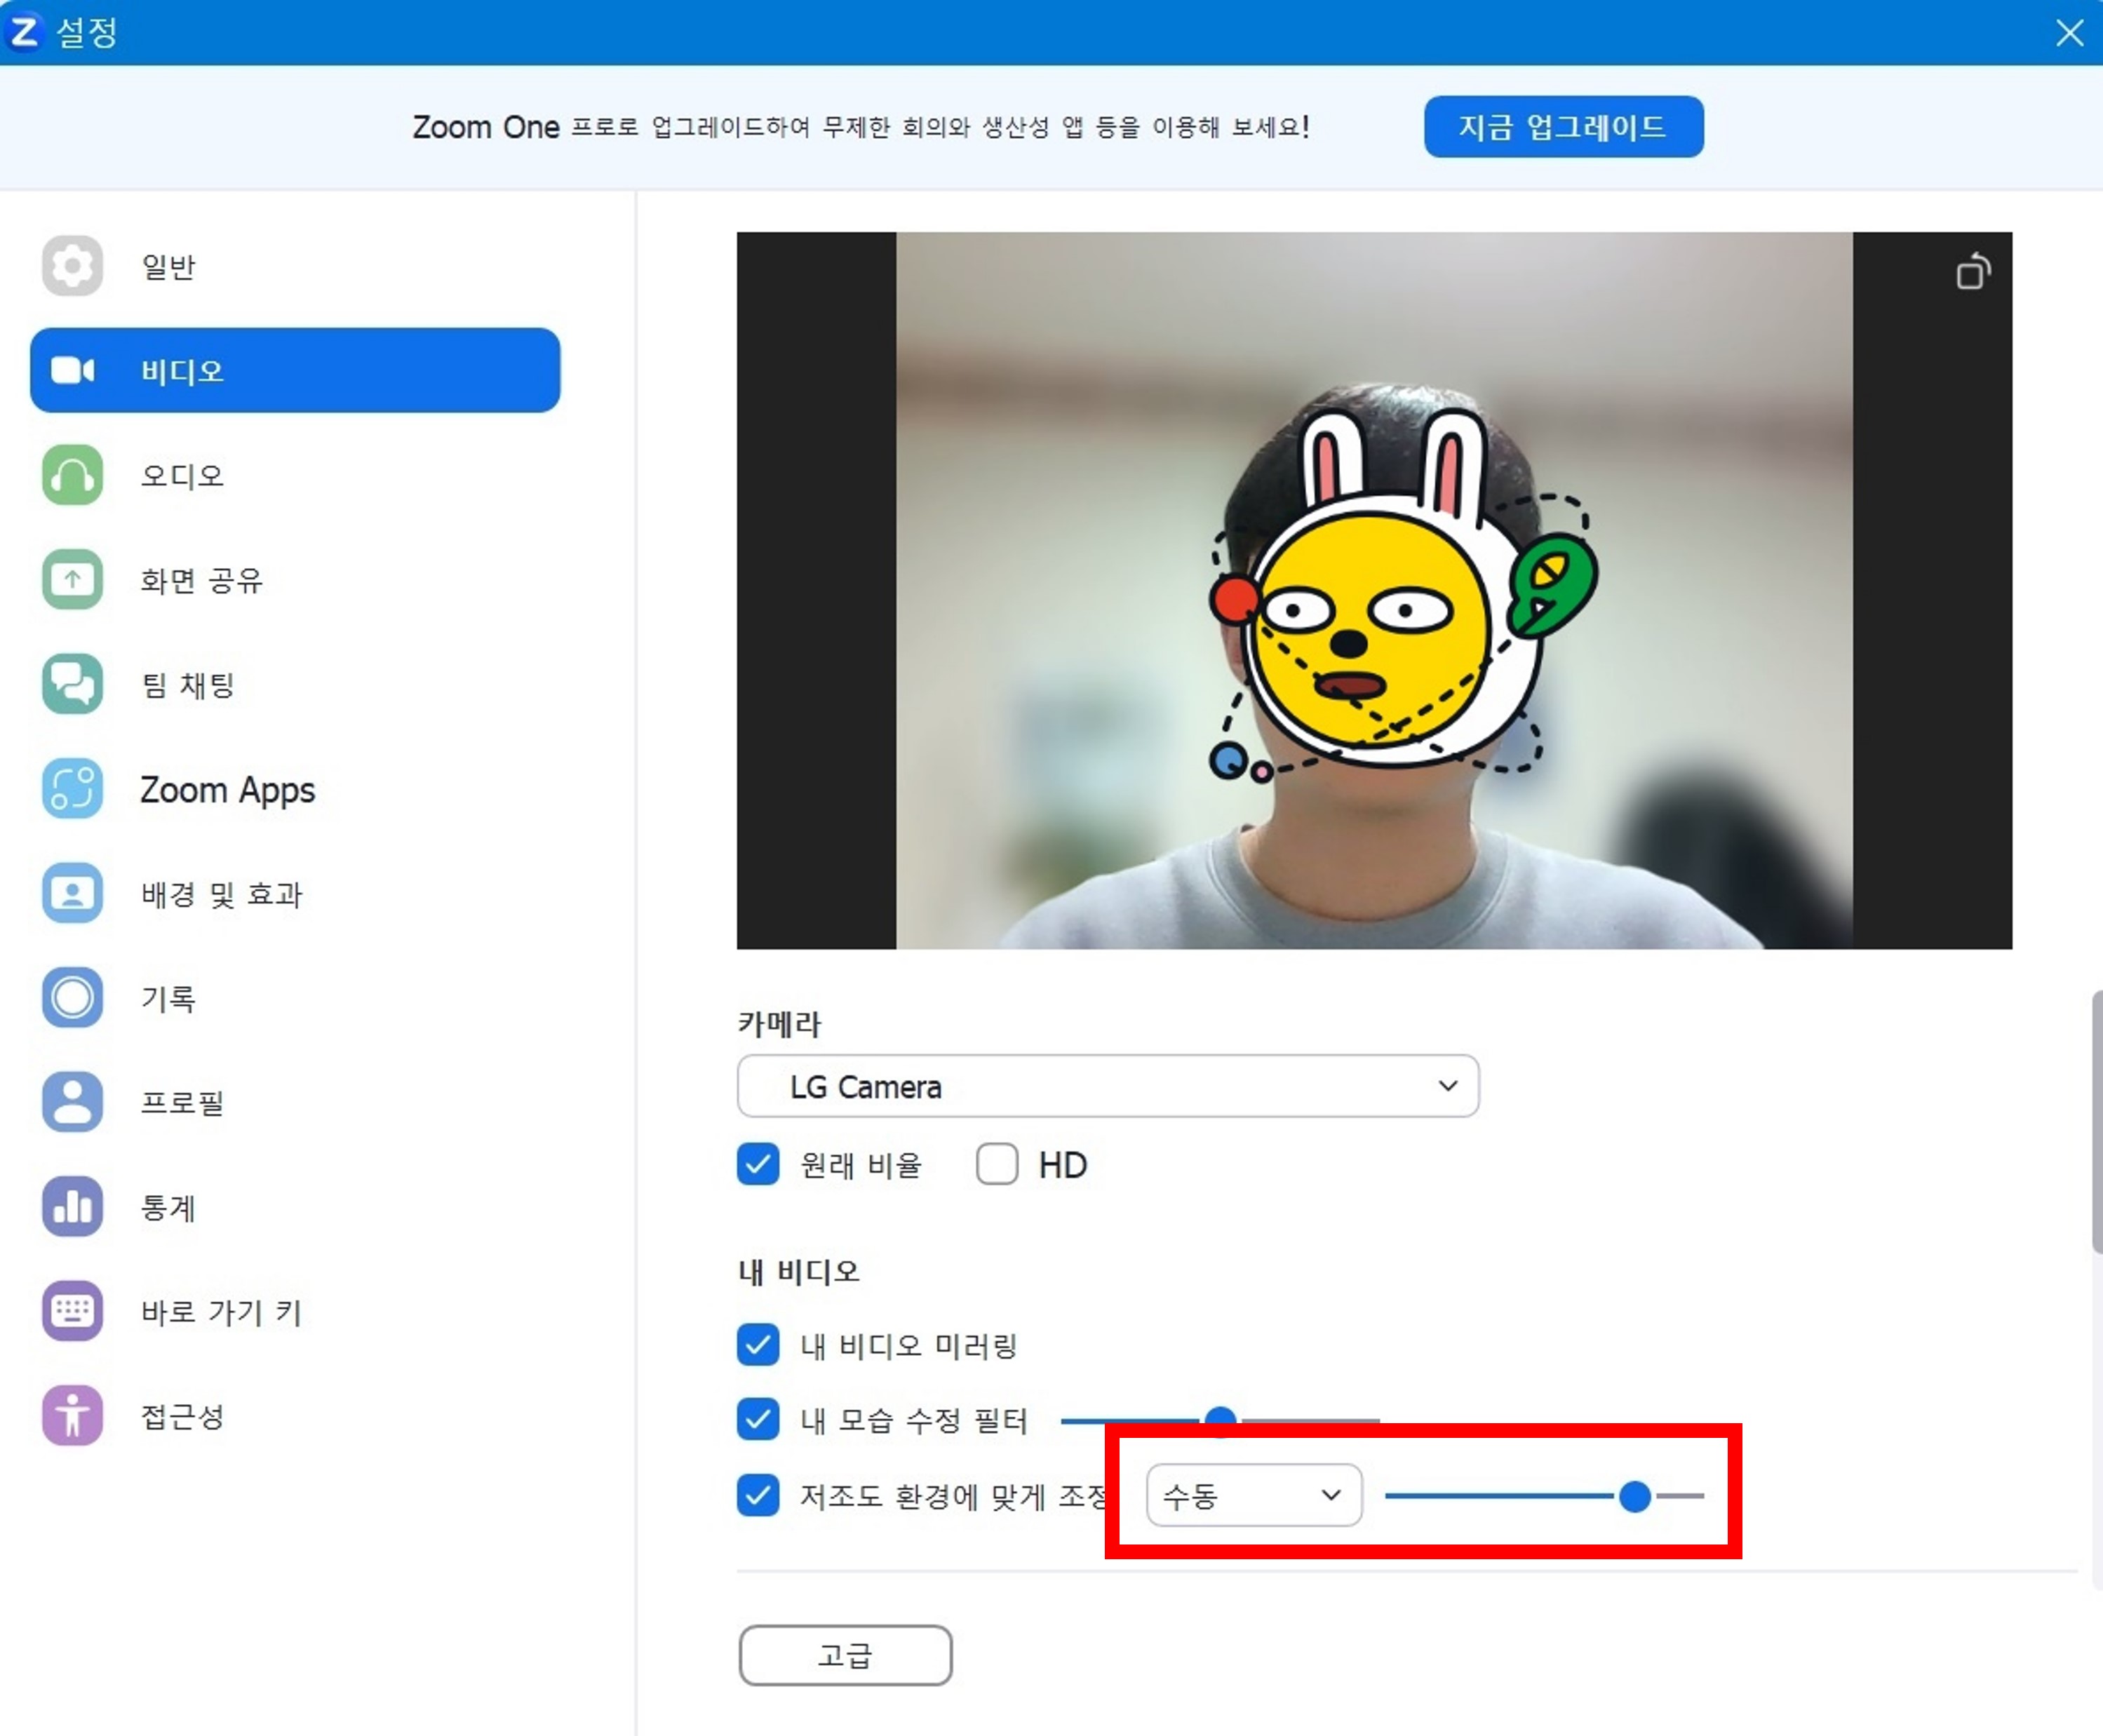Click 지금 업그레이드 button

click(x=1563, y=126)
